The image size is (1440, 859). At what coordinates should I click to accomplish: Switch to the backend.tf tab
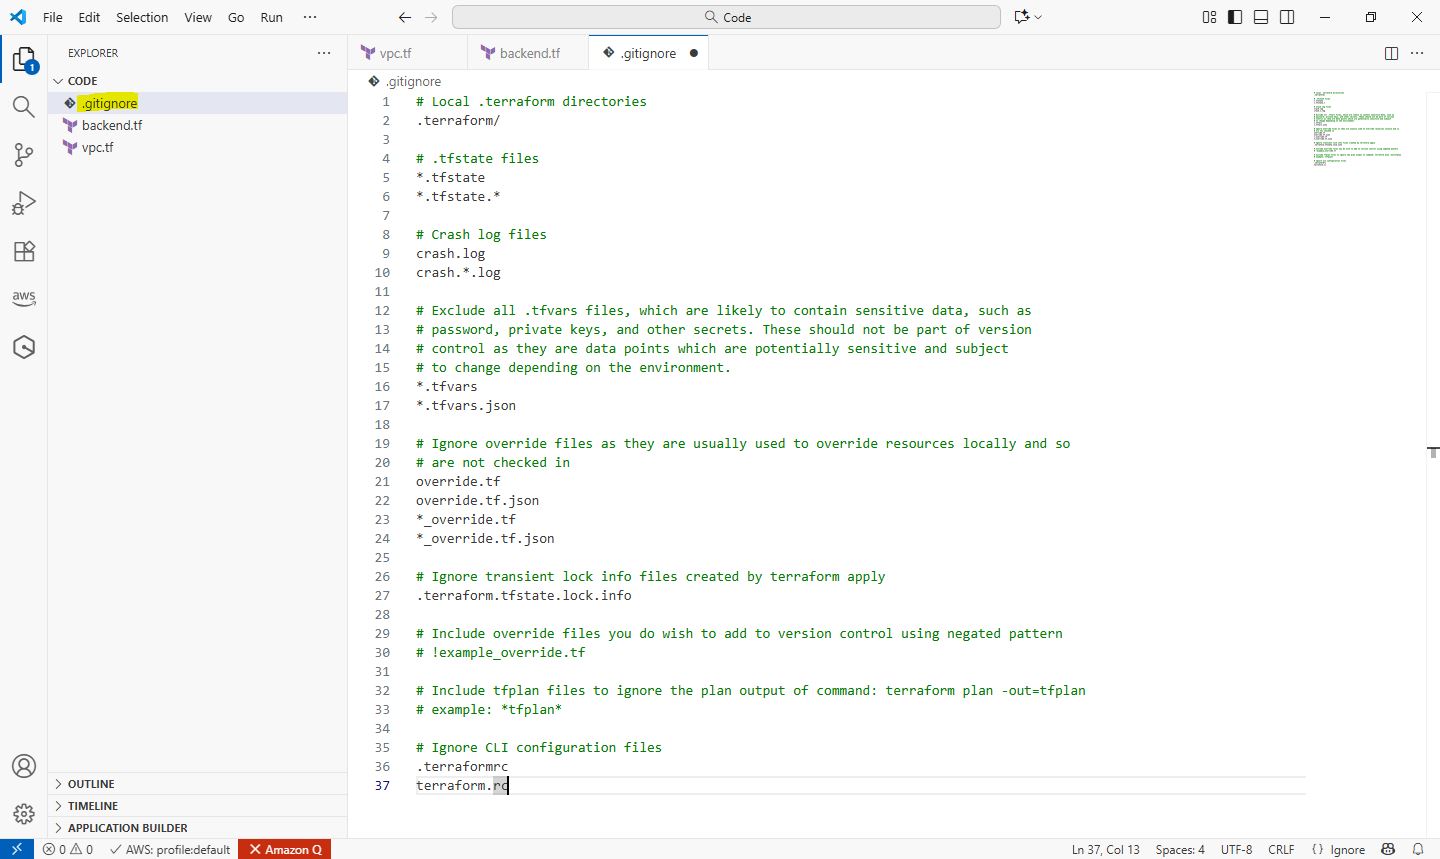click(x=529, y=53)
